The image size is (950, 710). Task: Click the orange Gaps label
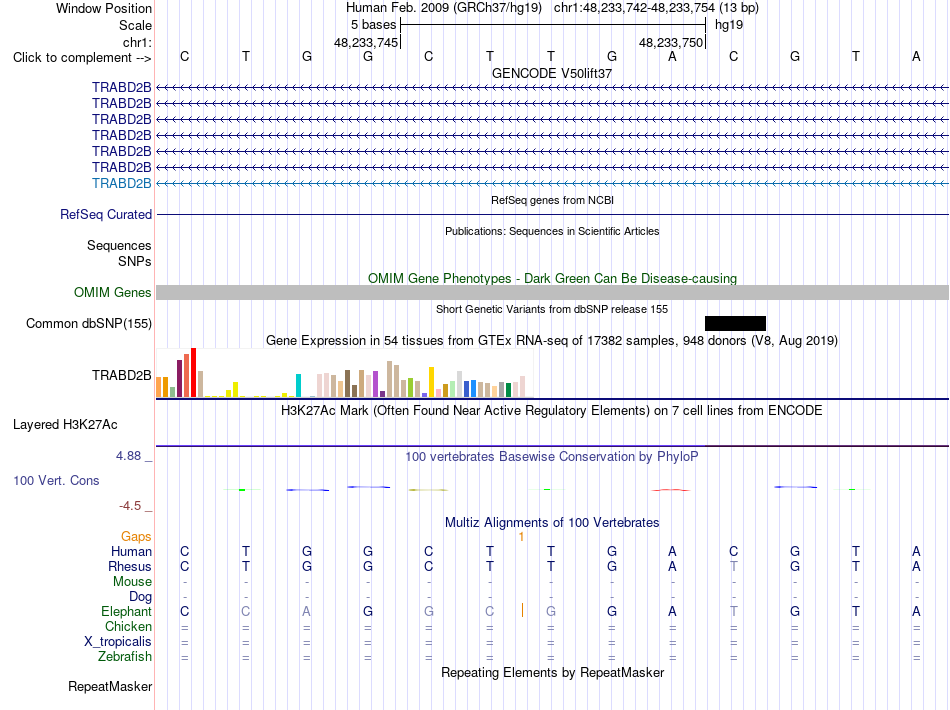136,537
